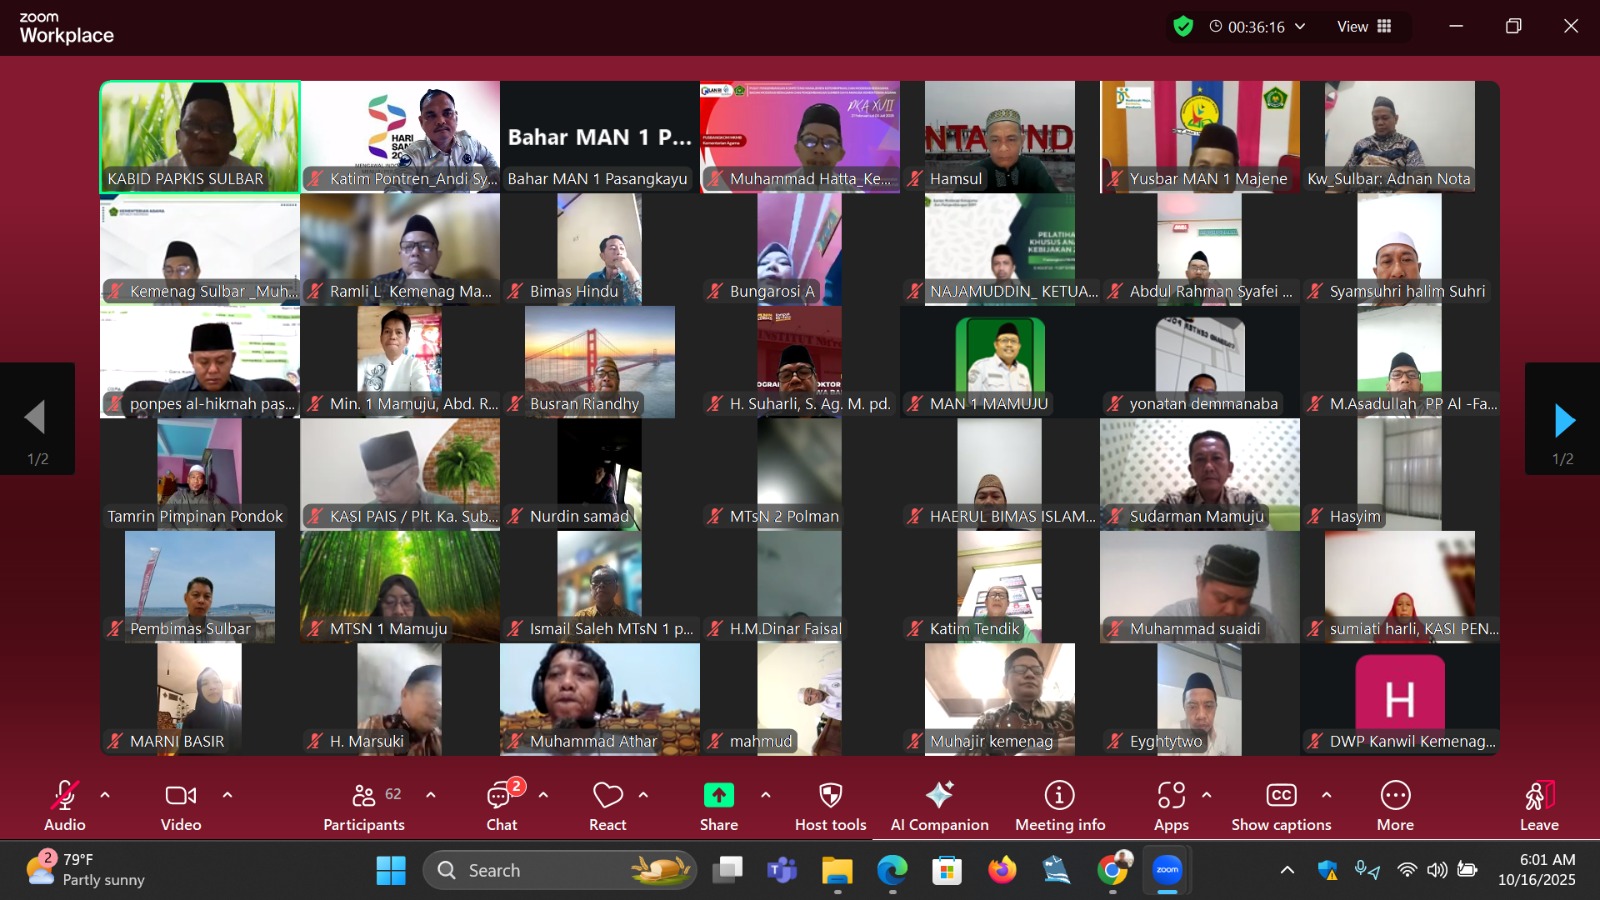Go to next gallery page

(x=1563, y=420)
